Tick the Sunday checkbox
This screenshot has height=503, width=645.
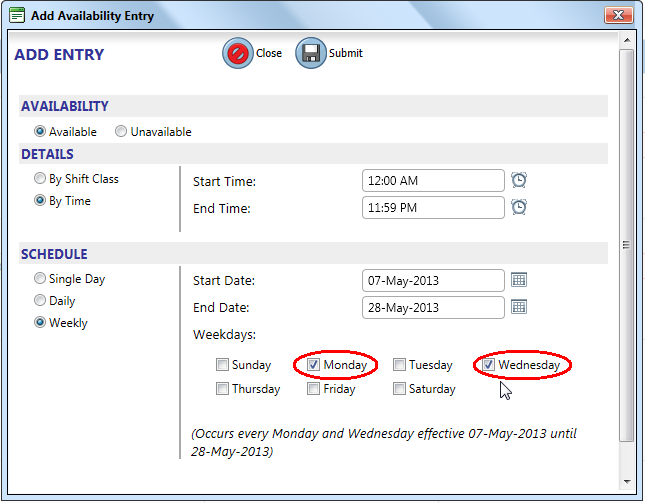(x=223, y=365)
